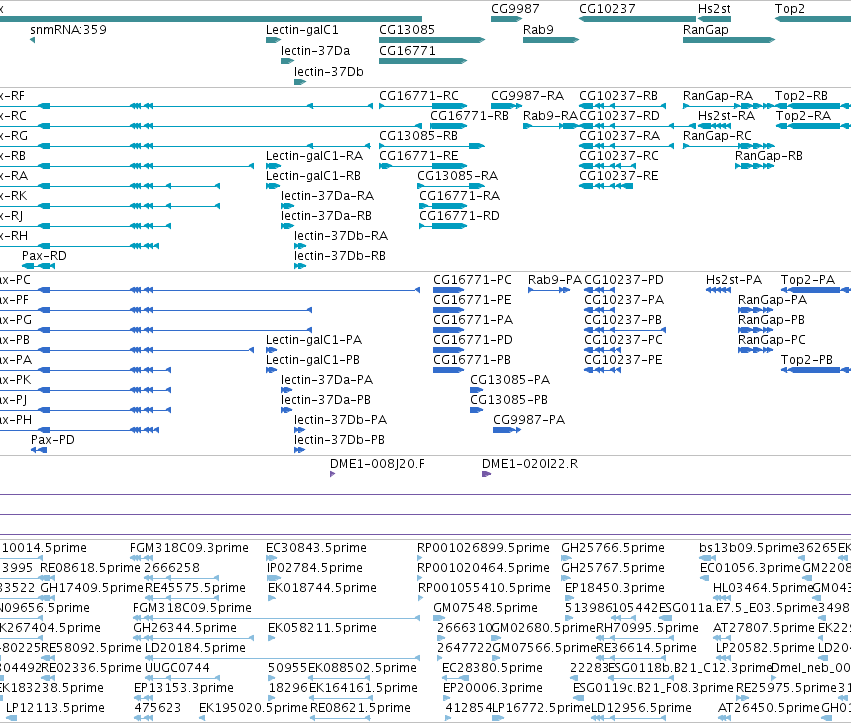The height and width of the screenshot is (723, 851).
Task: Open EST FGM318C09.3prime
Action: click(142, 558)
